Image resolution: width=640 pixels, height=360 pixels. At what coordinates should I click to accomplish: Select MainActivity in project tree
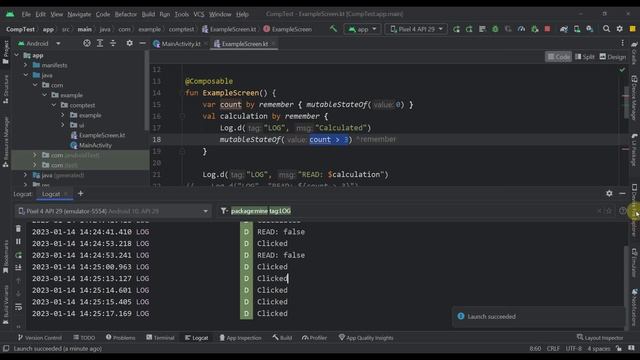click(91, 145)
